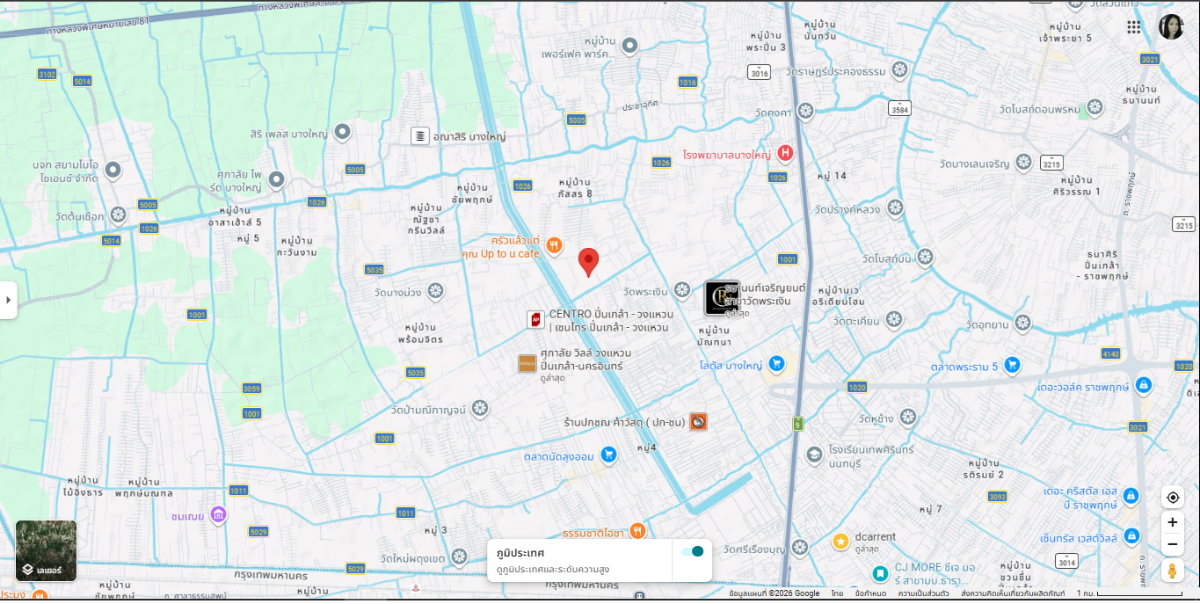This screenshot has width=1200, height=604.
Task: Open the ธนนนท์เจริญยนต์ สาขาวัดพระเงิน business logo
Action: [722, 298]
